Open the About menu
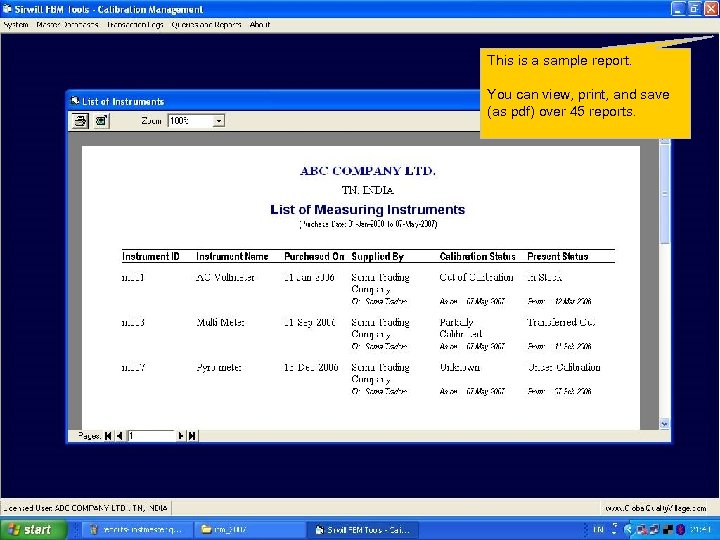Screen dimensions: 720x540 coord(260,25)
